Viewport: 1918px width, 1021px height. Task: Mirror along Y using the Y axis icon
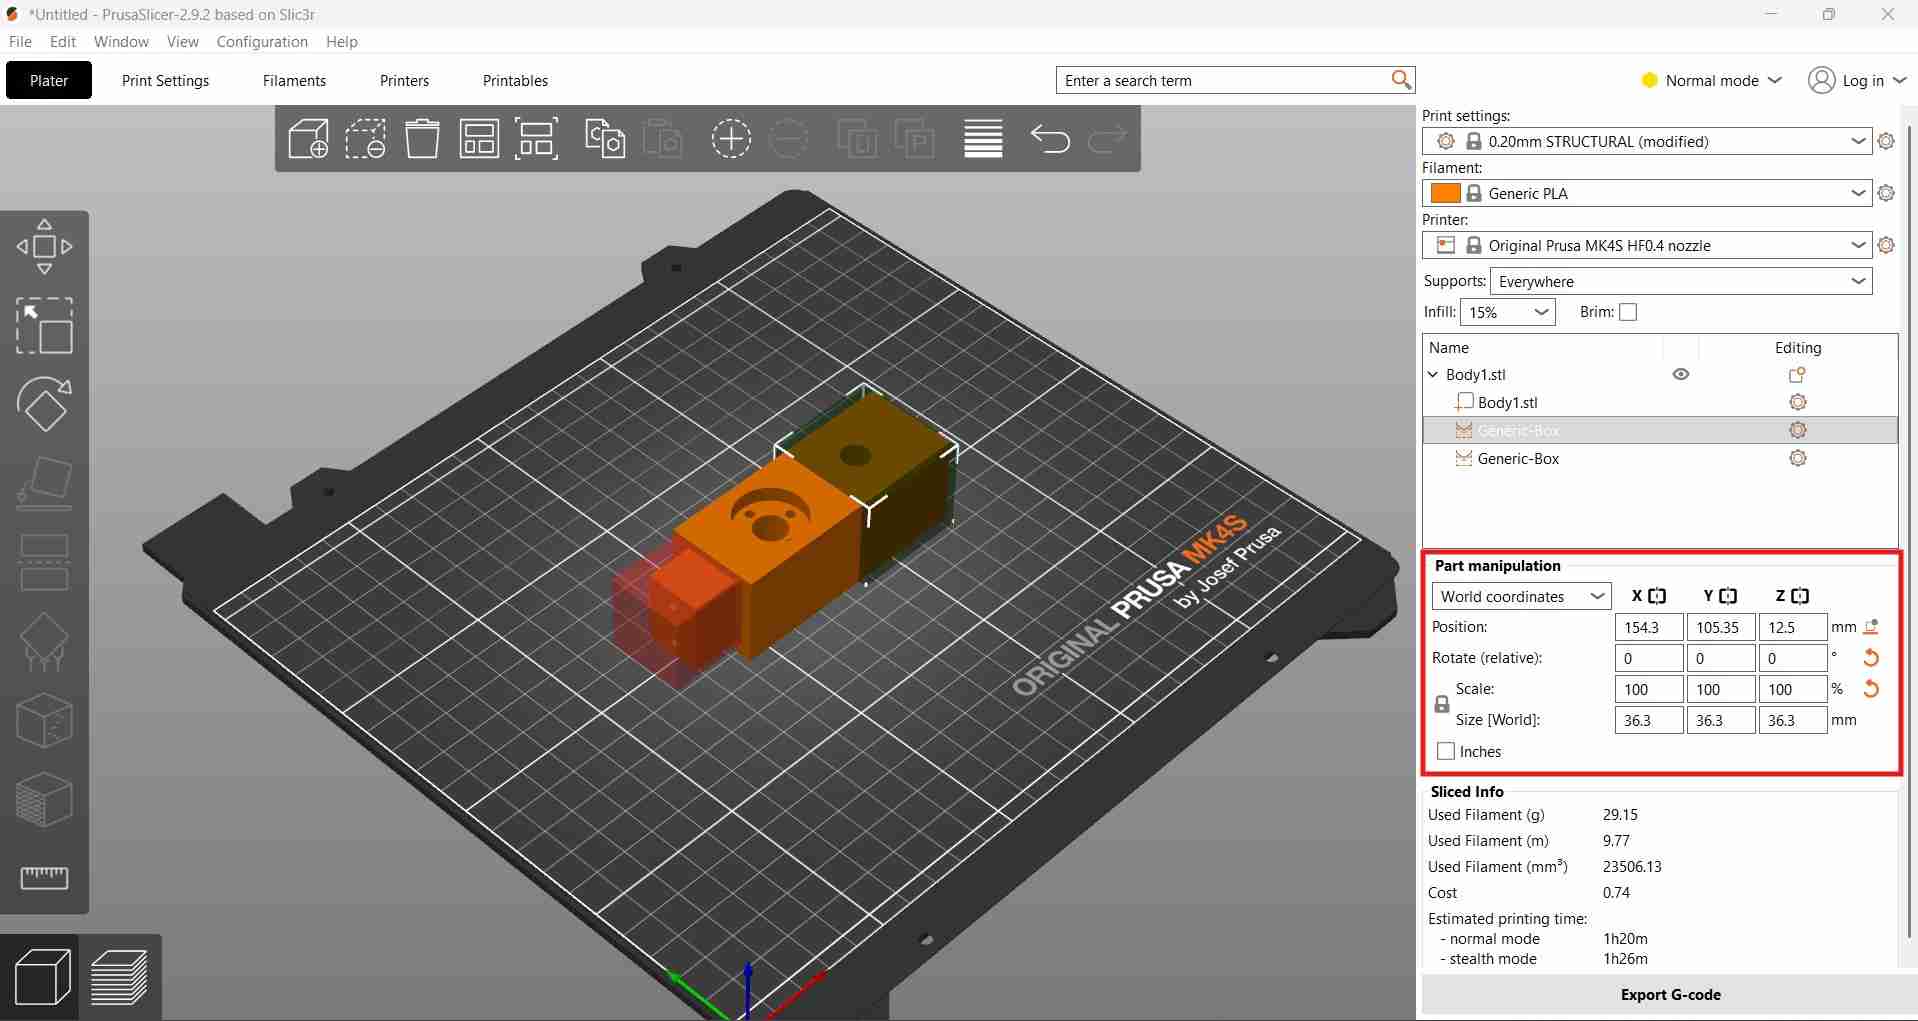[x=1728, y=596]
